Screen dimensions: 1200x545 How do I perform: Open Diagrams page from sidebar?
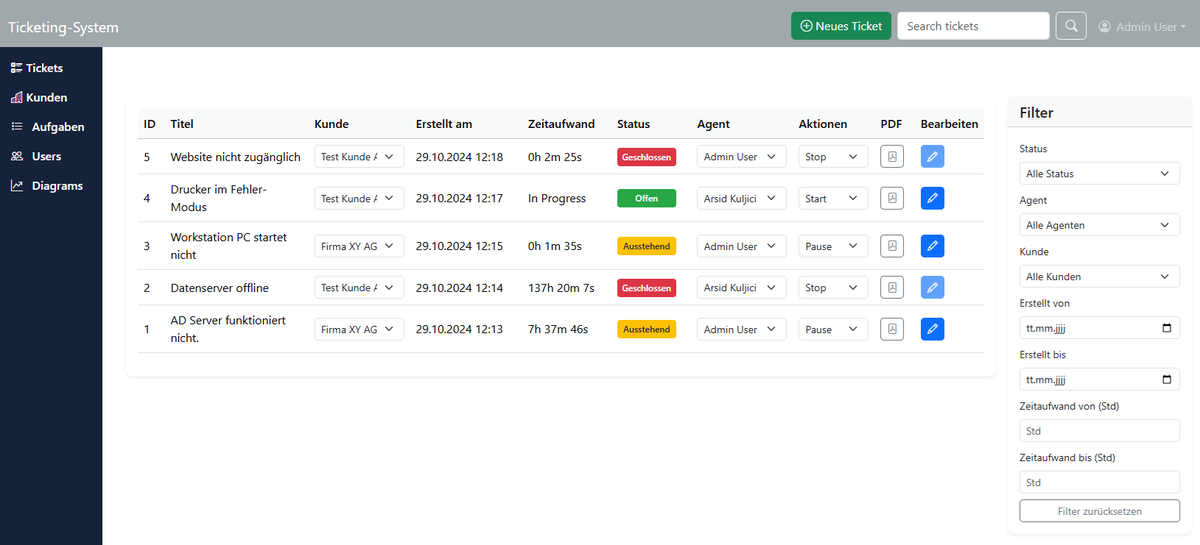pos(56,186)
